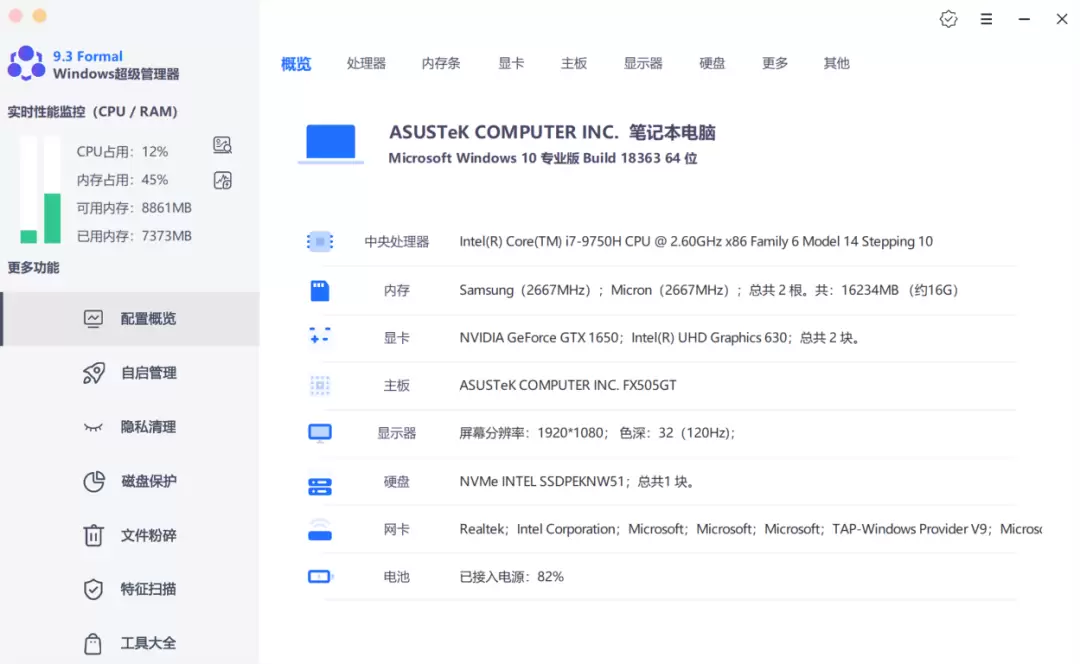The width and height of the screenshot is (1080, 664).
Task: Click the battery icon in 电池 row
Action: (x=320, y=577)
